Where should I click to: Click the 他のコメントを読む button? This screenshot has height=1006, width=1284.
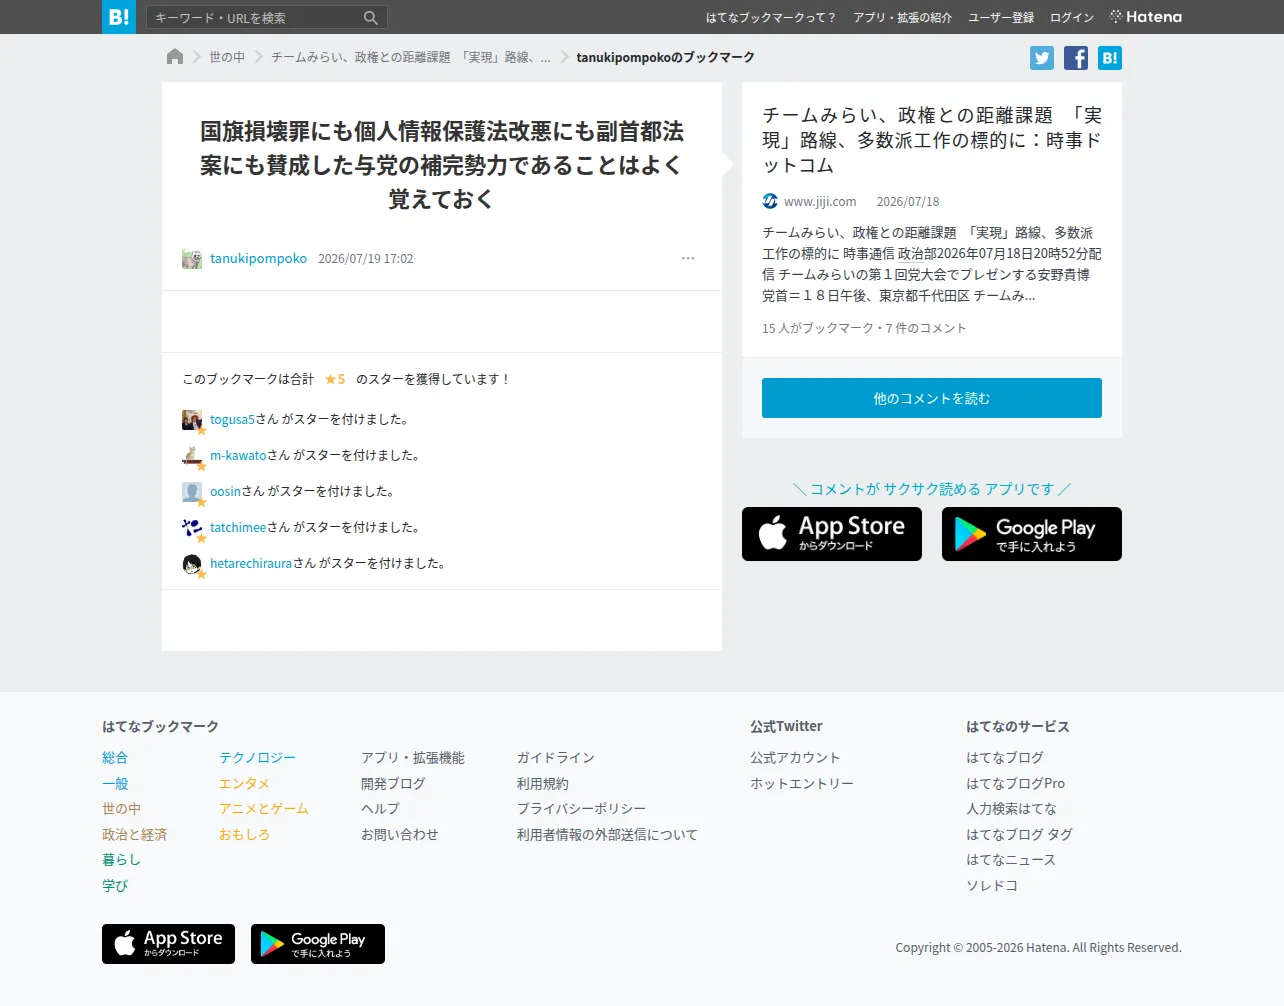(x=932, y=398)
